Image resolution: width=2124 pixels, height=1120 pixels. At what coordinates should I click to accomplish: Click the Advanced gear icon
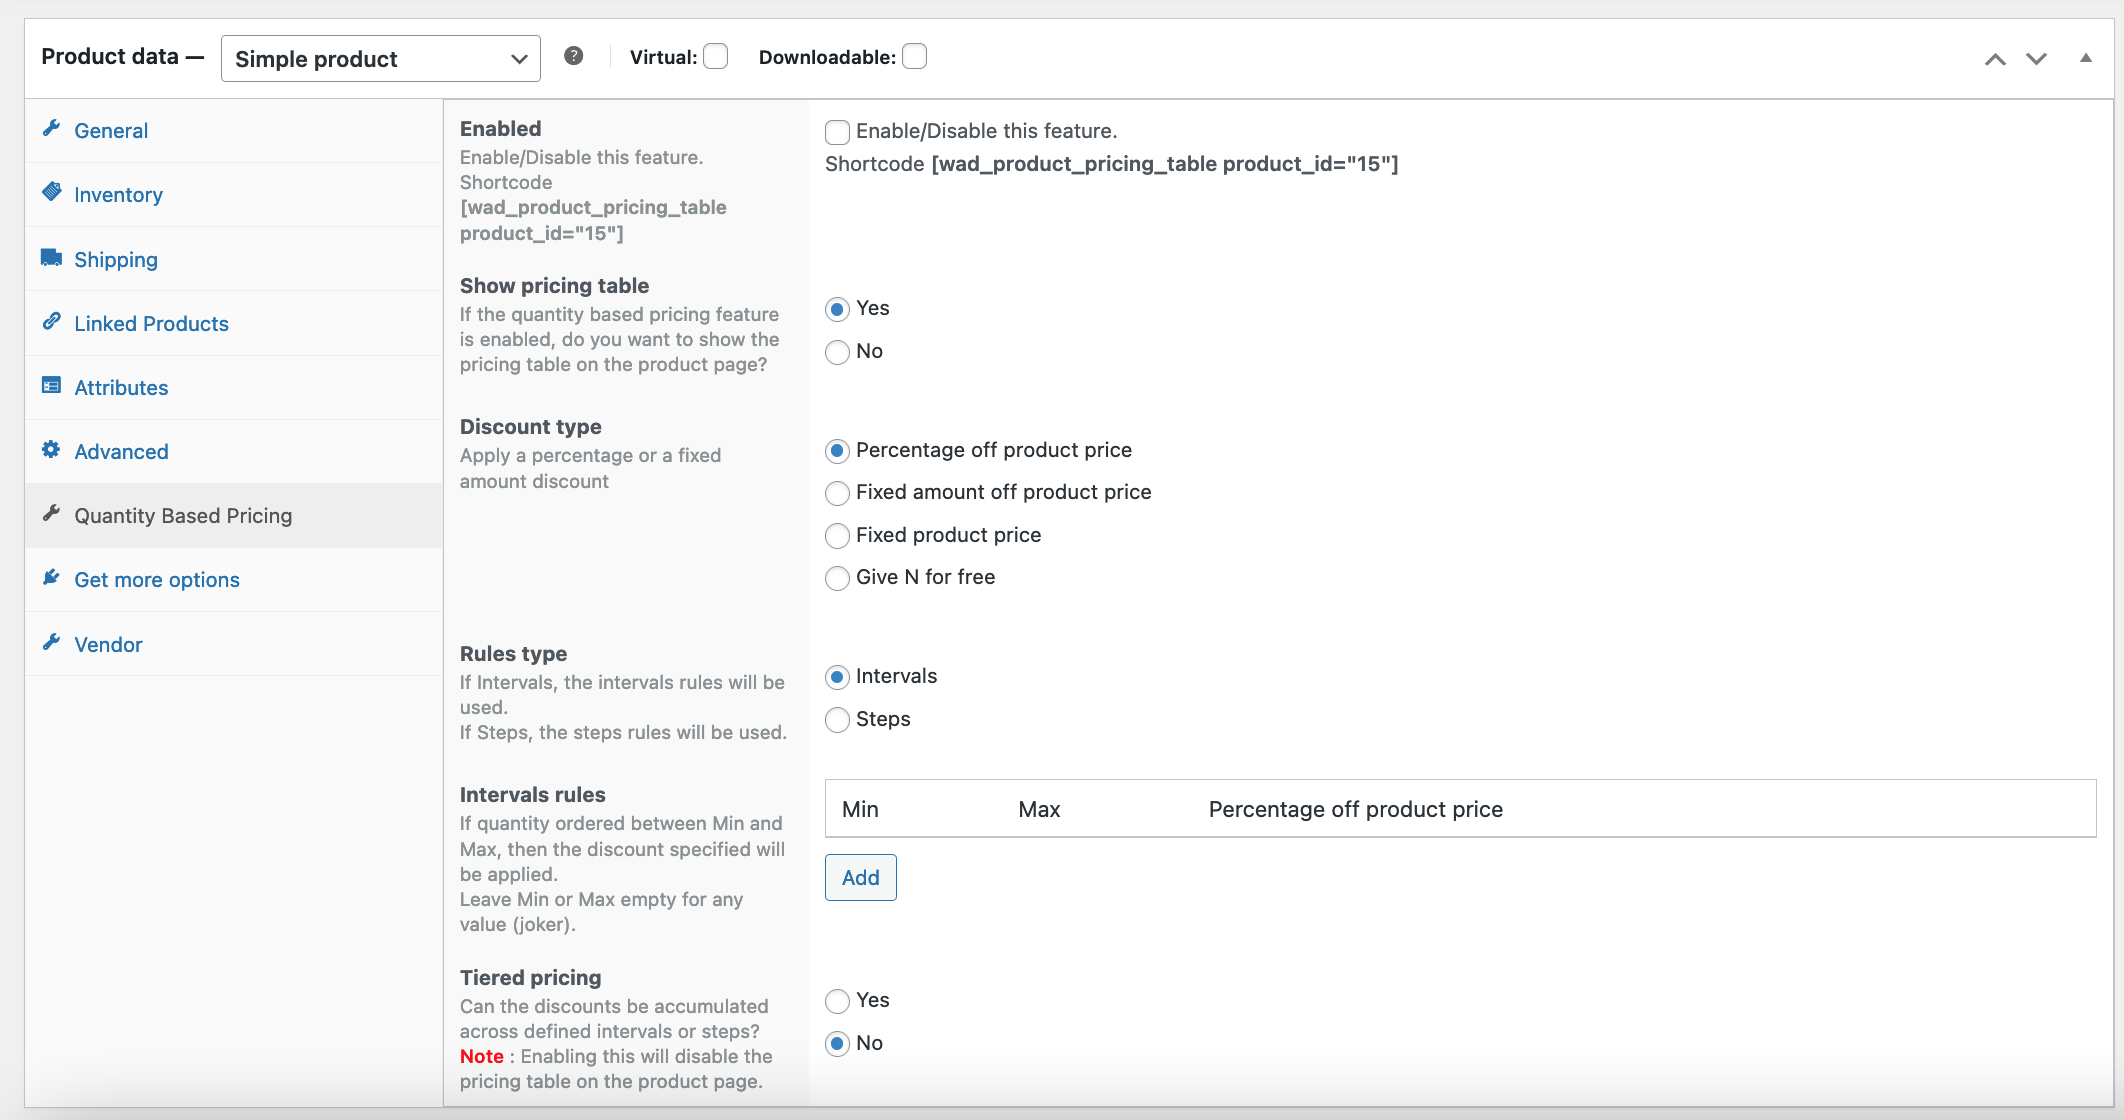coord(51,449)
